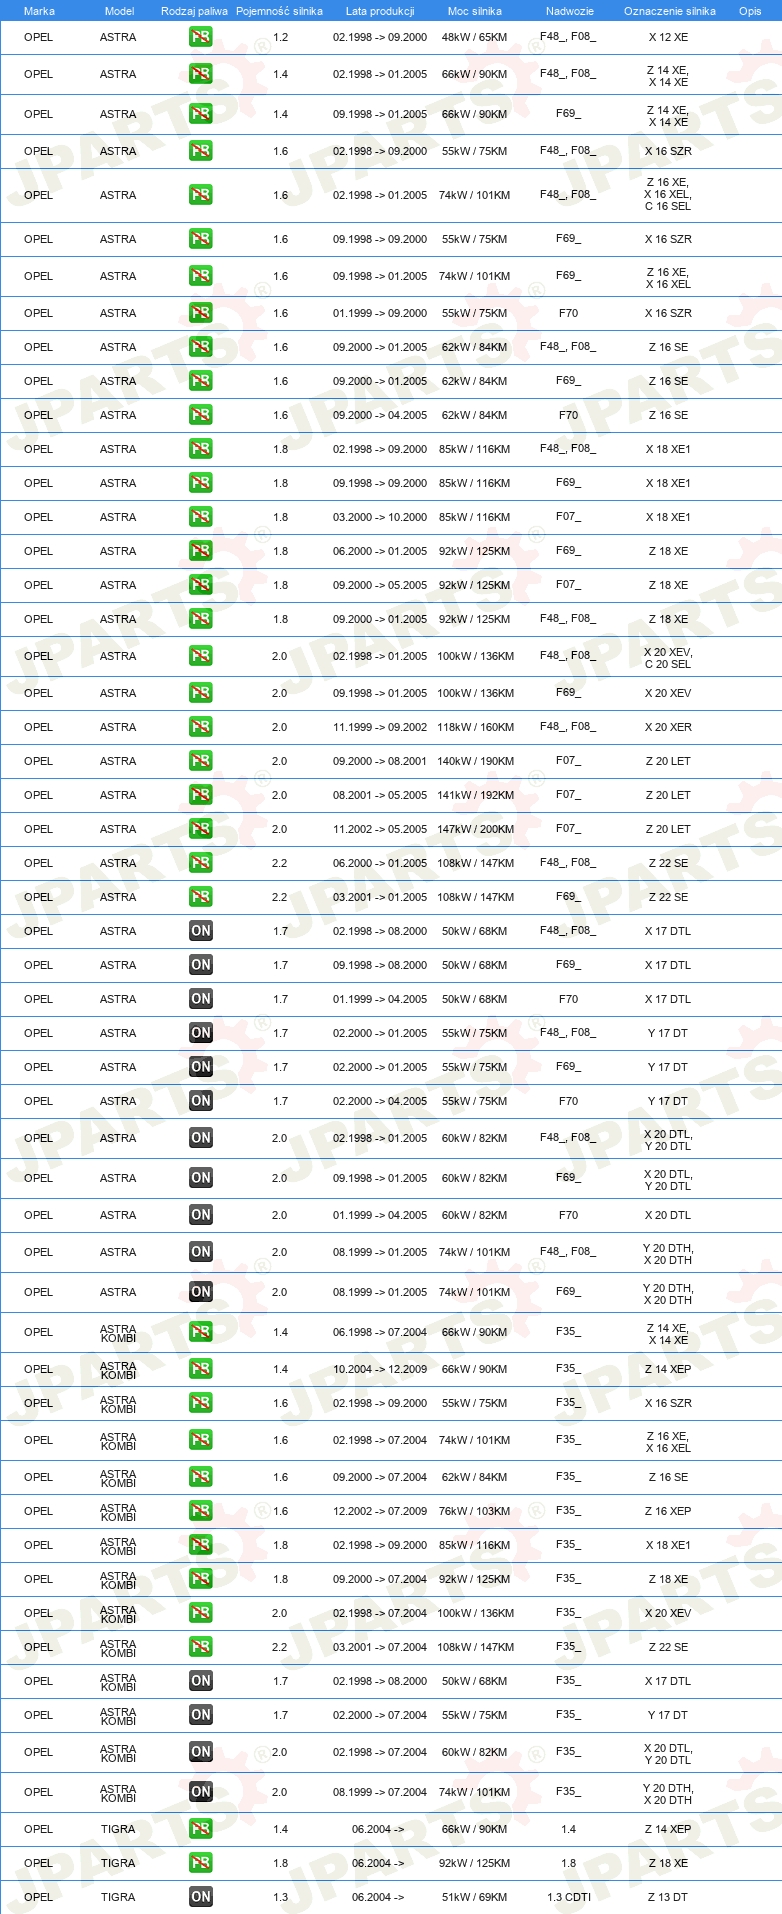Click ON icon in Astra Kombi X 17 DTL row
782x1914 pixels.
click(x=201, y=1681)
